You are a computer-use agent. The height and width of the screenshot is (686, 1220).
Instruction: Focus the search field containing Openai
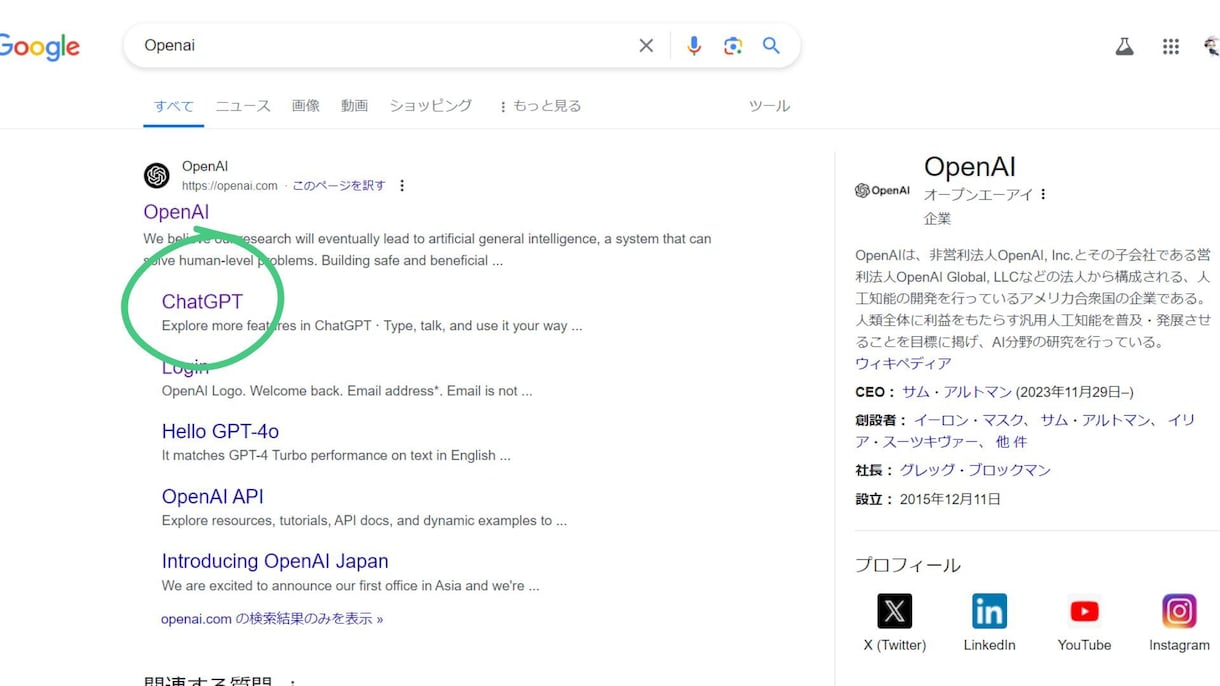[x=385, y=45]
